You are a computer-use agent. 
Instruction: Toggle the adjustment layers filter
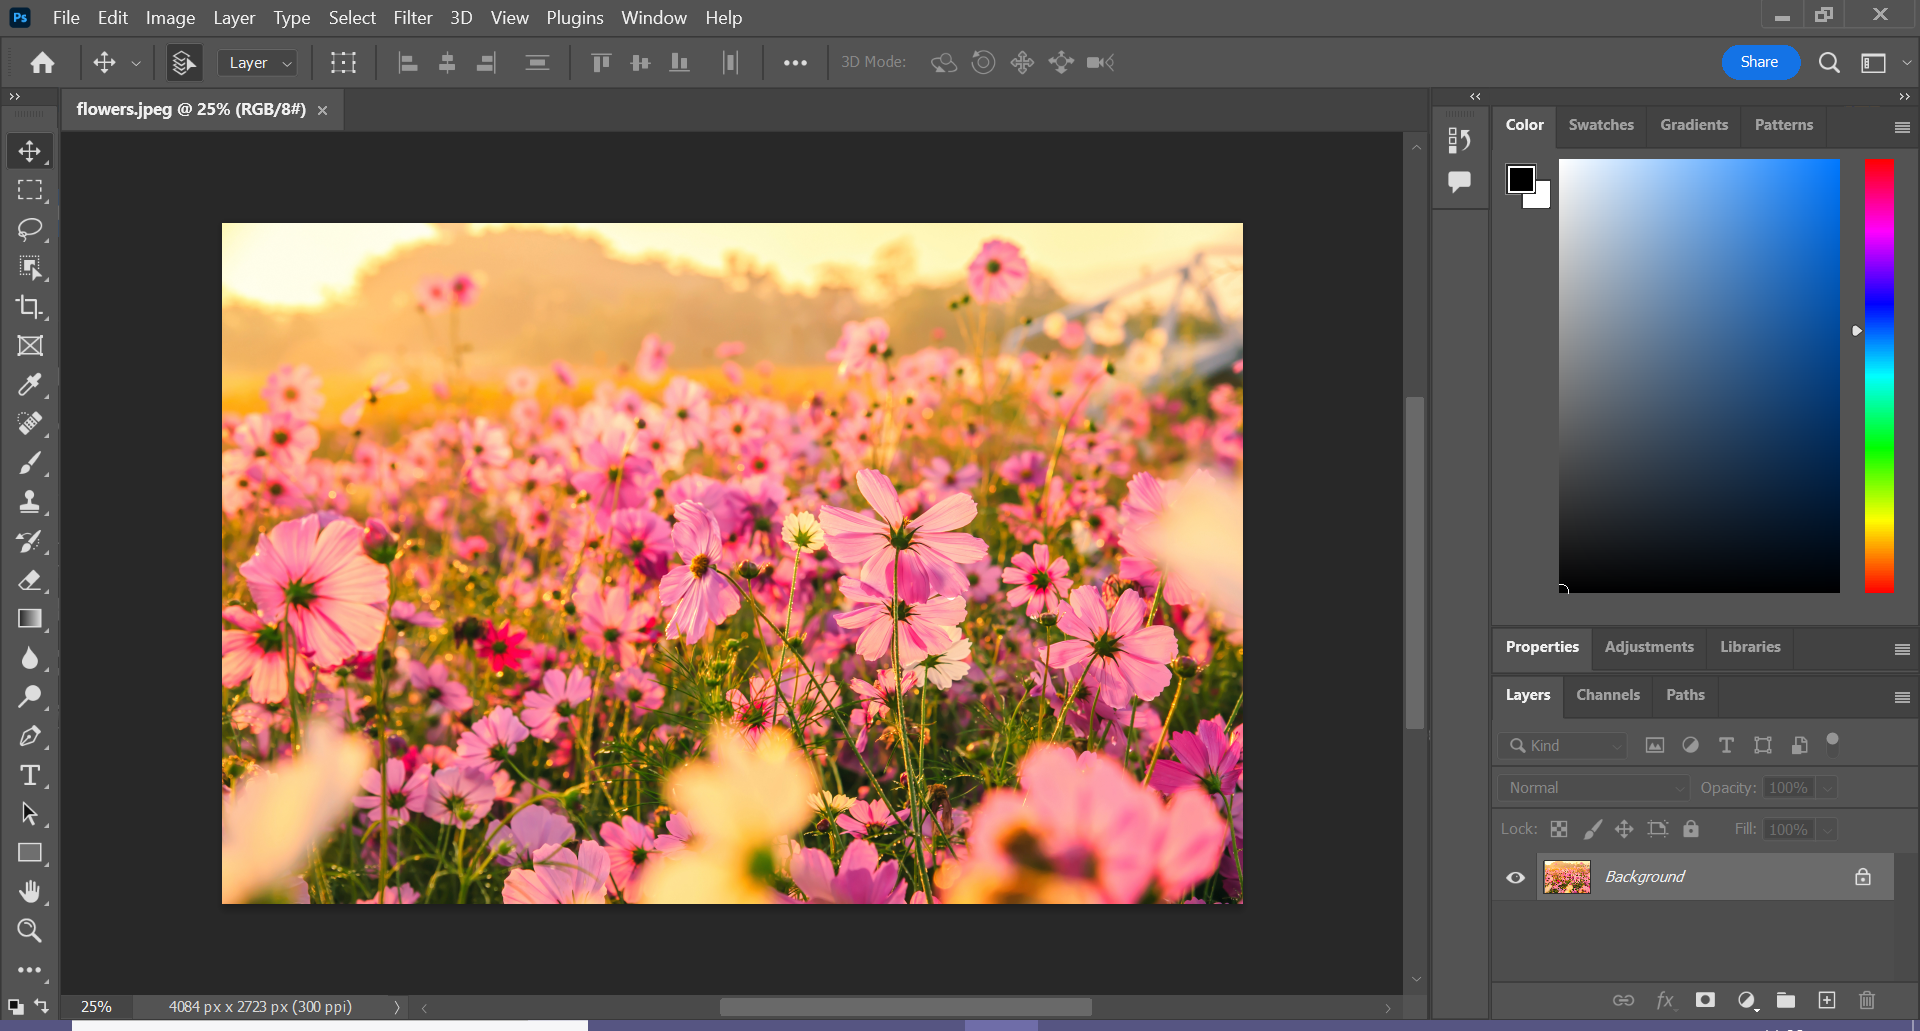point(1691,746)
